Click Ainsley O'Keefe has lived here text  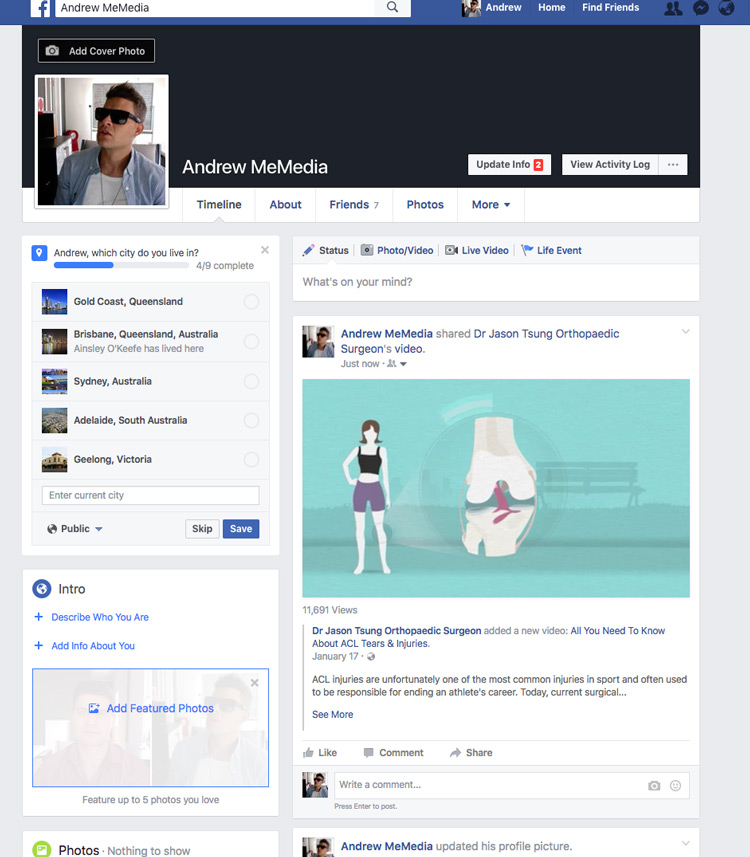click(x=139, y=349)
